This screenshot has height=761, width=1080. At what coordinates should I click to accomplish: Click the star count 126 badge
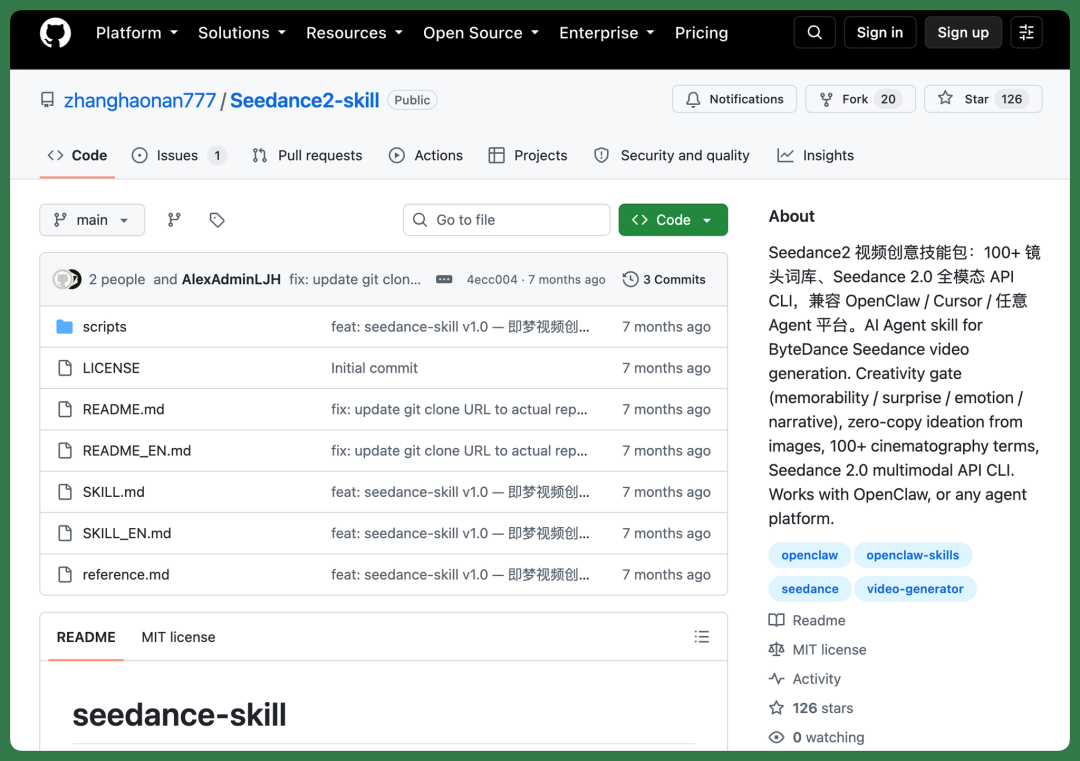point(1011,99)
